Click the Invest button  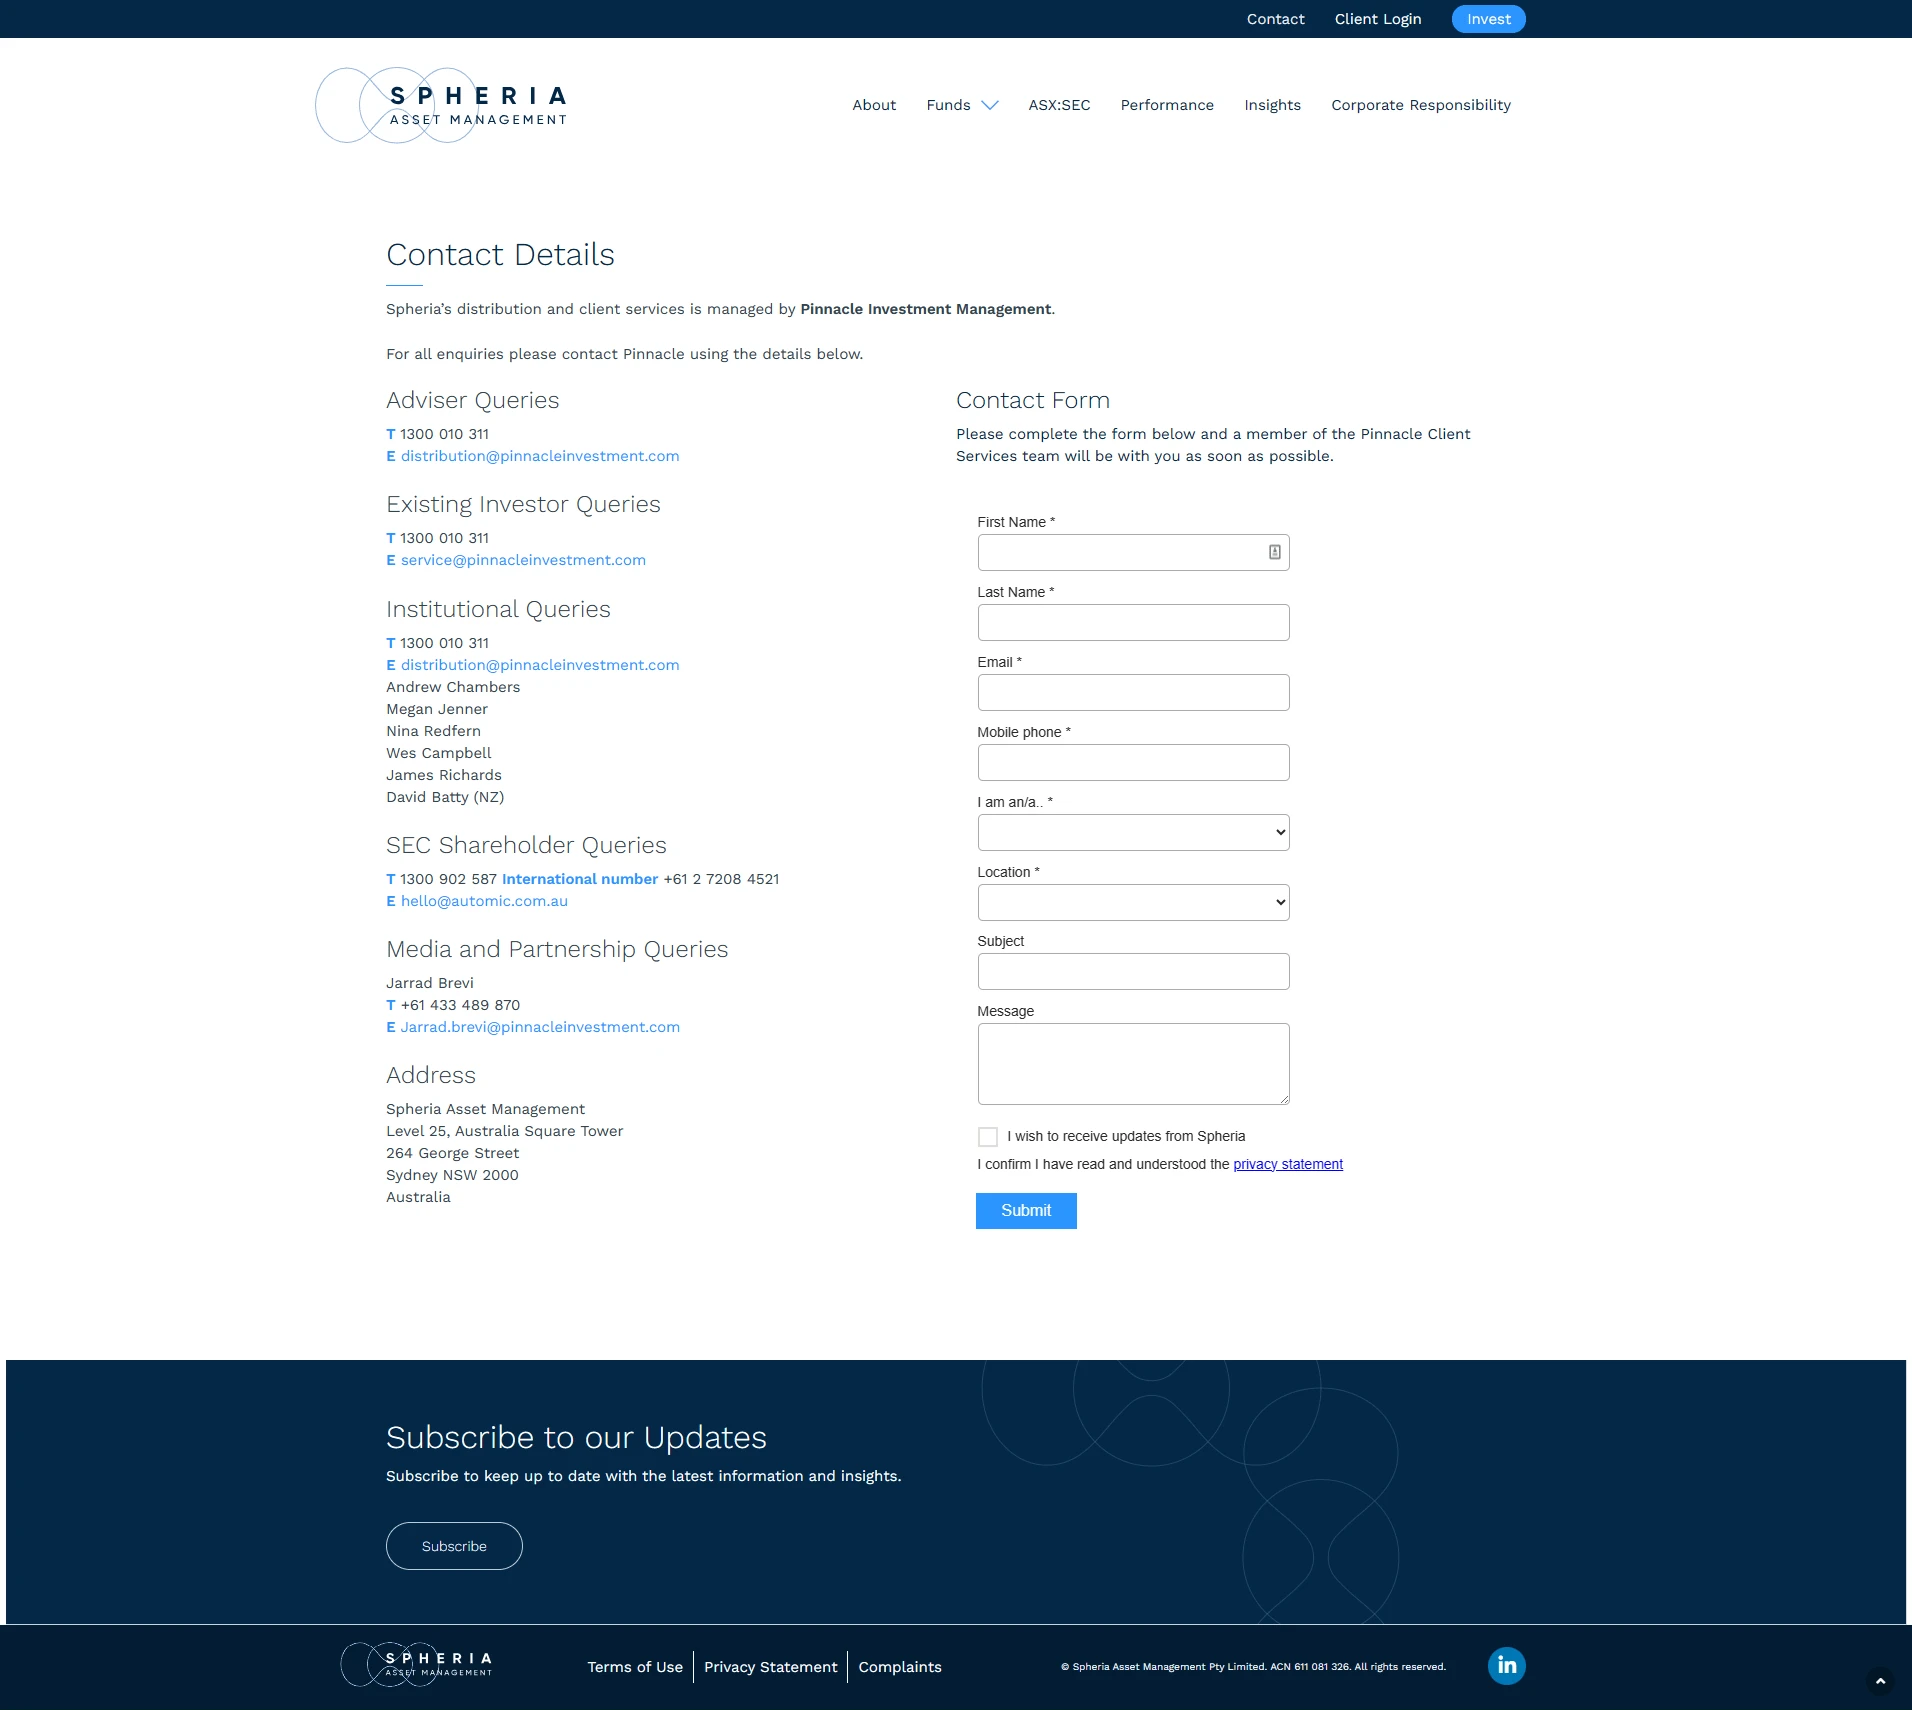(1488, 19)
